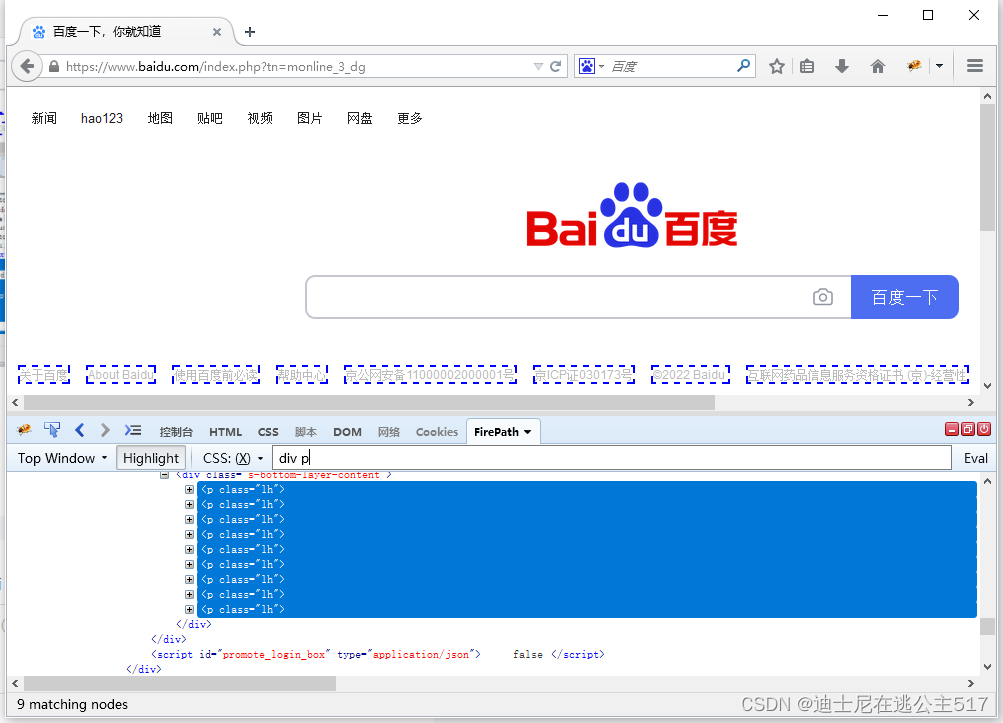Screen dimensions: 1003x723
Task: Minimize the Firebug panel red button
Action: click(x=952, y=429)
